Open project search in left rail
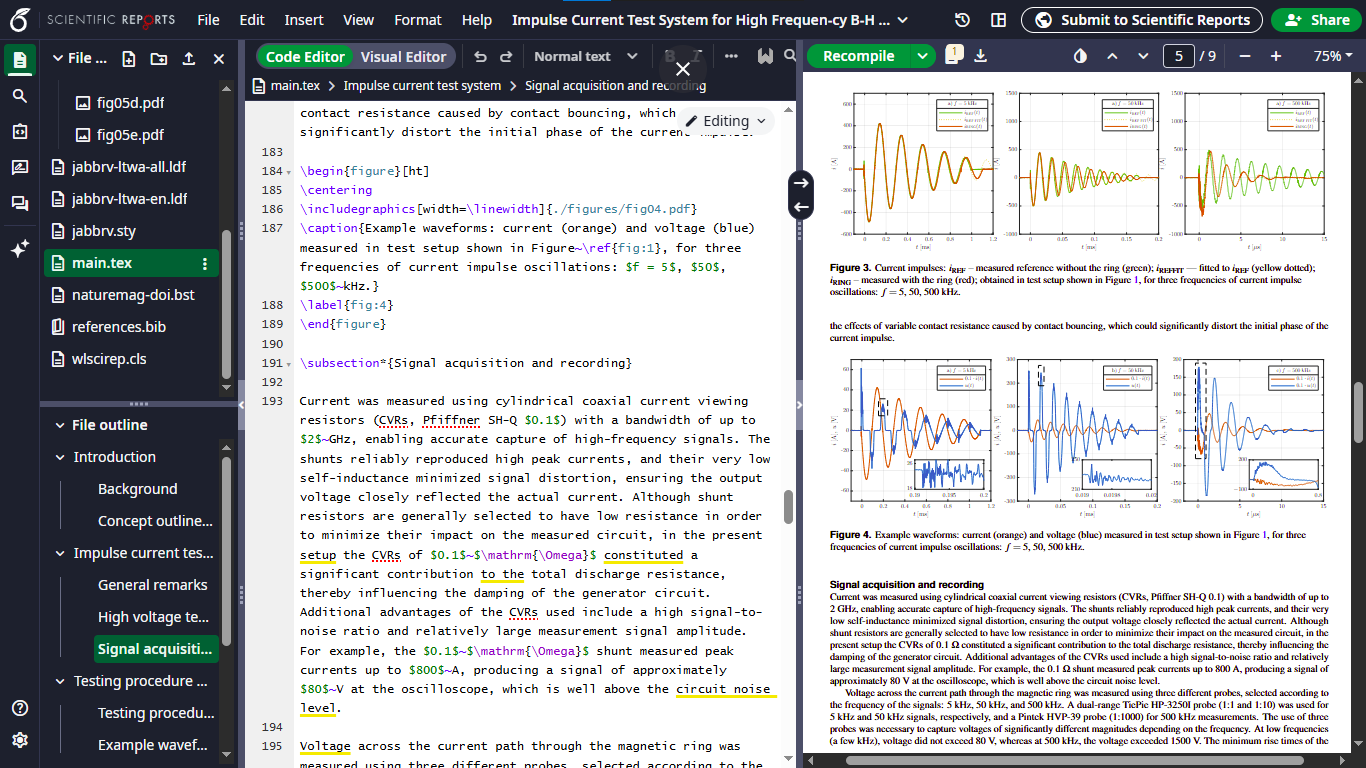This screenshot has width=1366, height=768. coord(20,96)
